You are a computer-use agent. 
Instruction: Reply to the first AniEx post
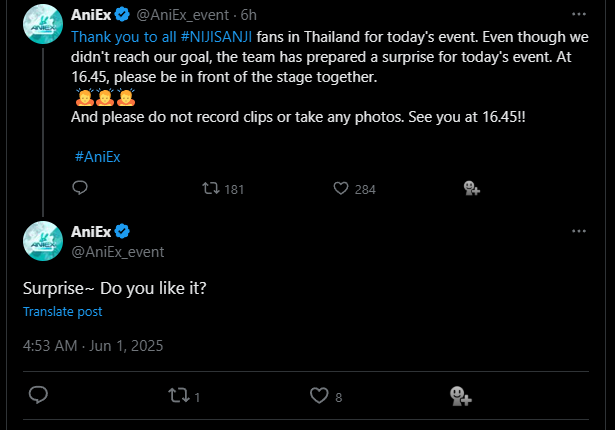click(81, 188)
